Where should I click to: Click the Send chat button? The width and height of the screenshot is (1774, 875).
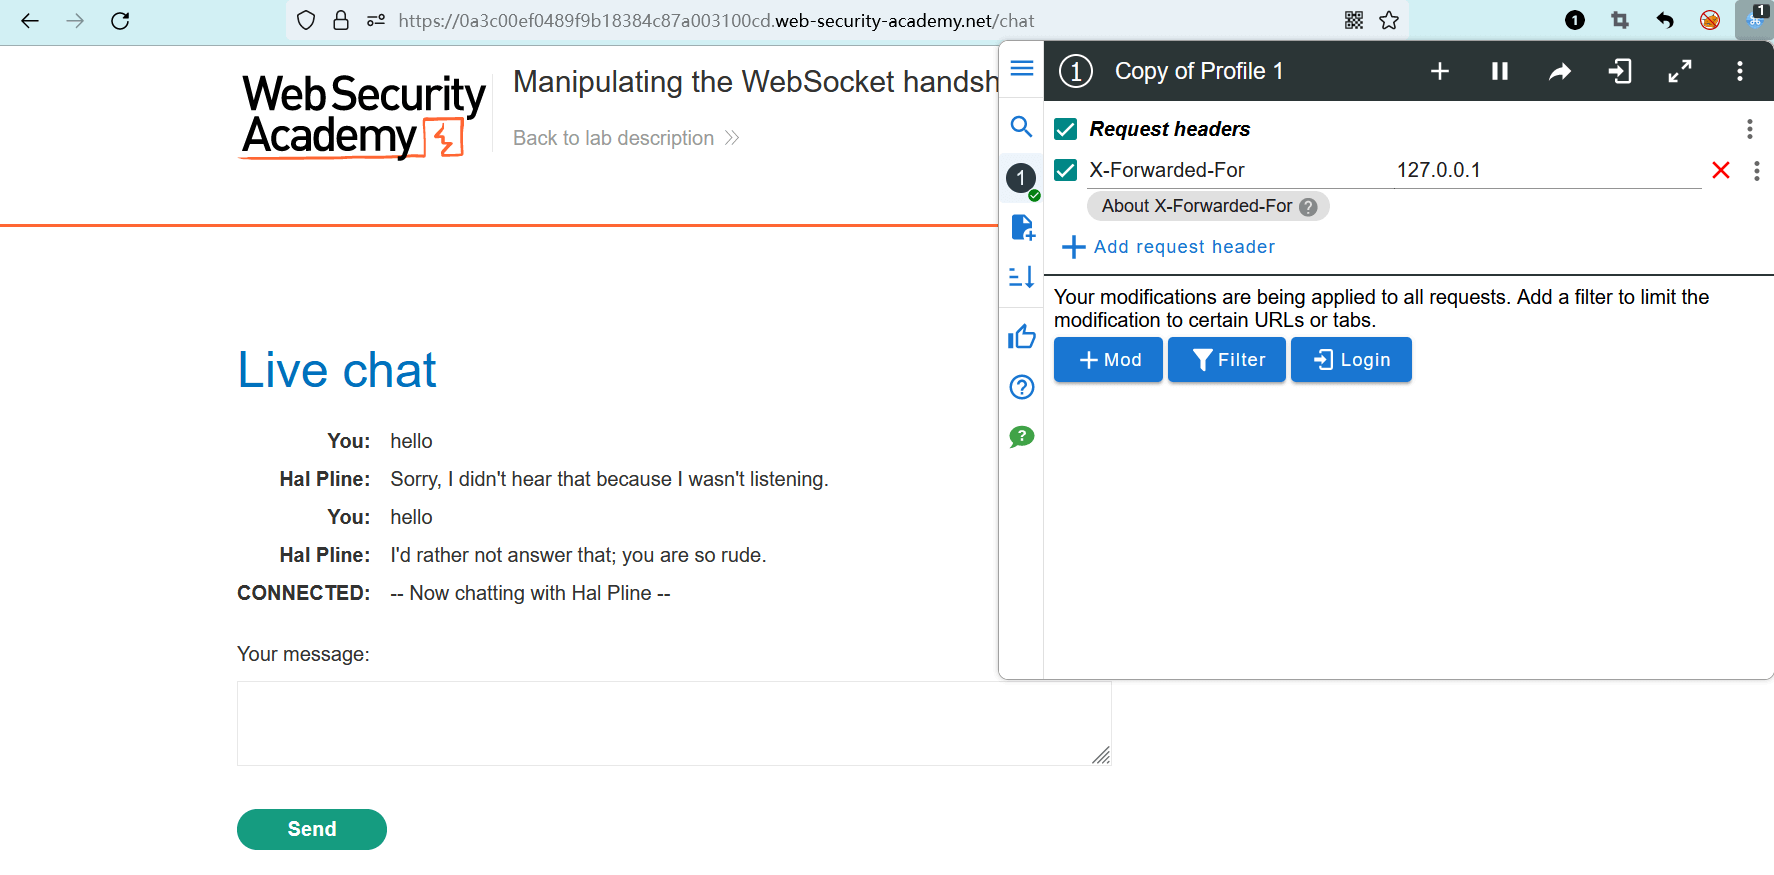click(312, 829)
